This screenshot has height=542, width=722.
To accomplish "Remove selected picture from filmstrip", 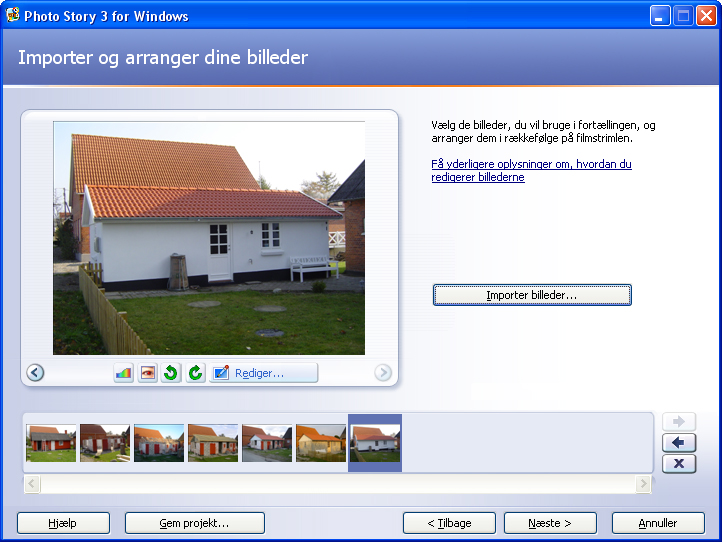I will (x=679, y=463).
